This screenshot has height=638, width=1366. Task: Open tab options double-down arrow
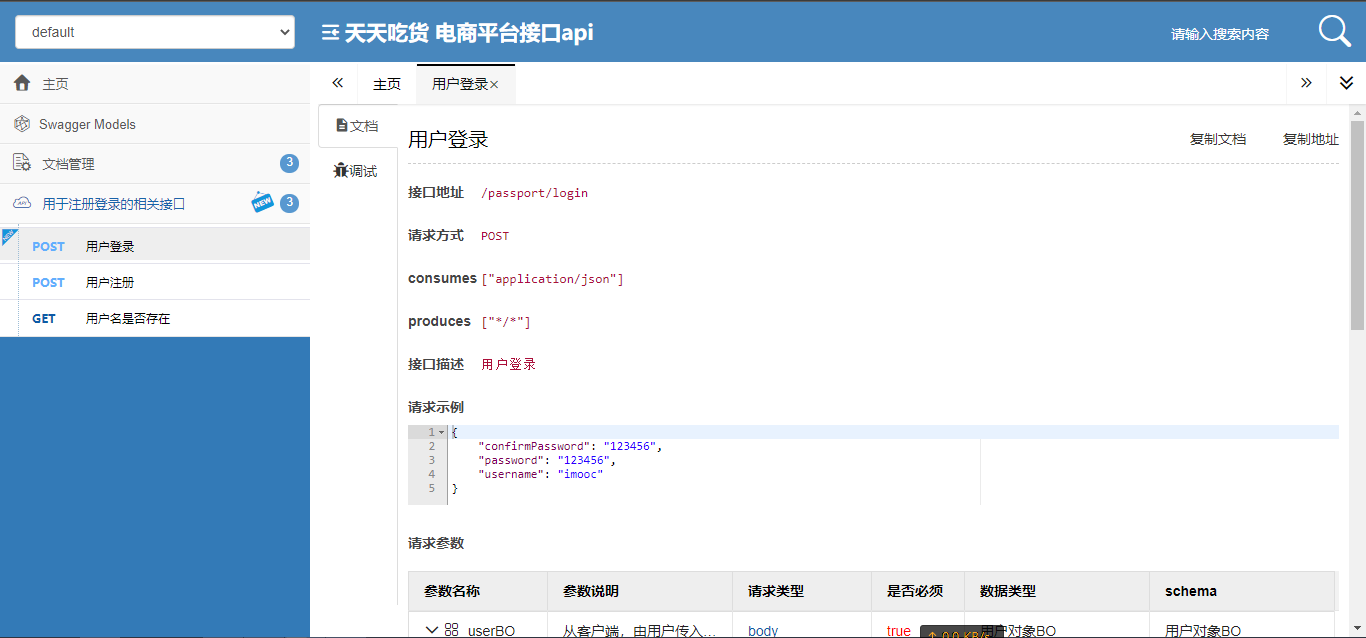click(1346, 83)
